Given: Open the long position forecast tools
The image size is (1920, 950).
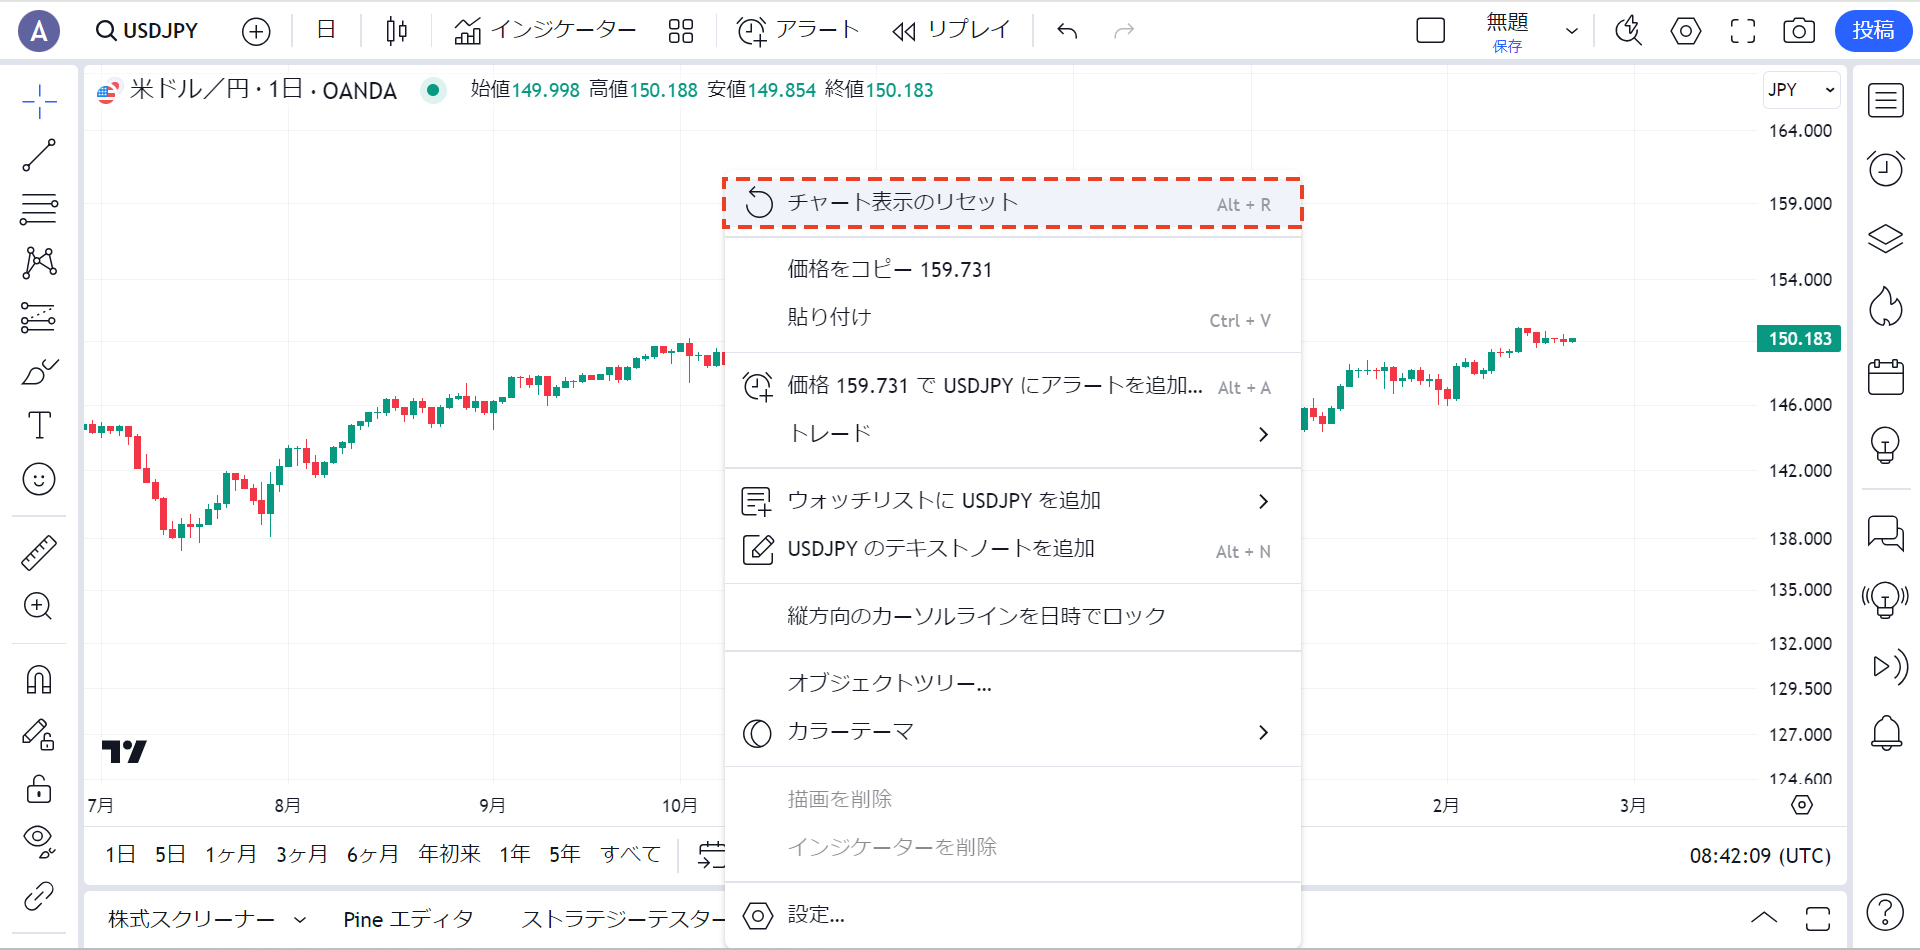Looking at the screenshot, I should (39, 318).
